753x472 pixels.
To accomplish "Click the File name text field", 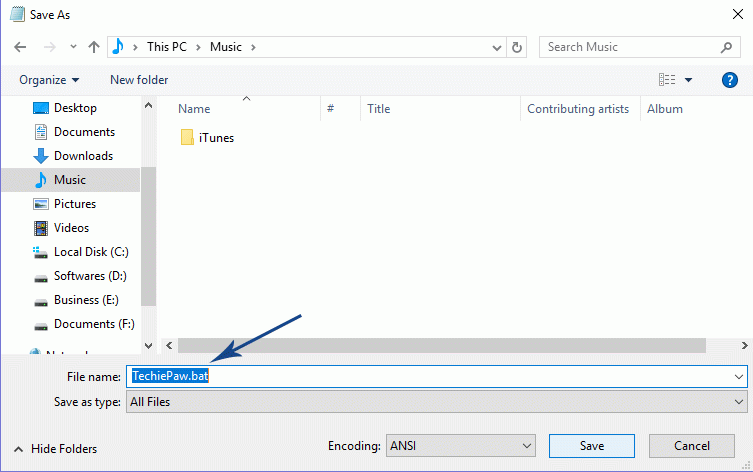I will (x=437, y=376).
